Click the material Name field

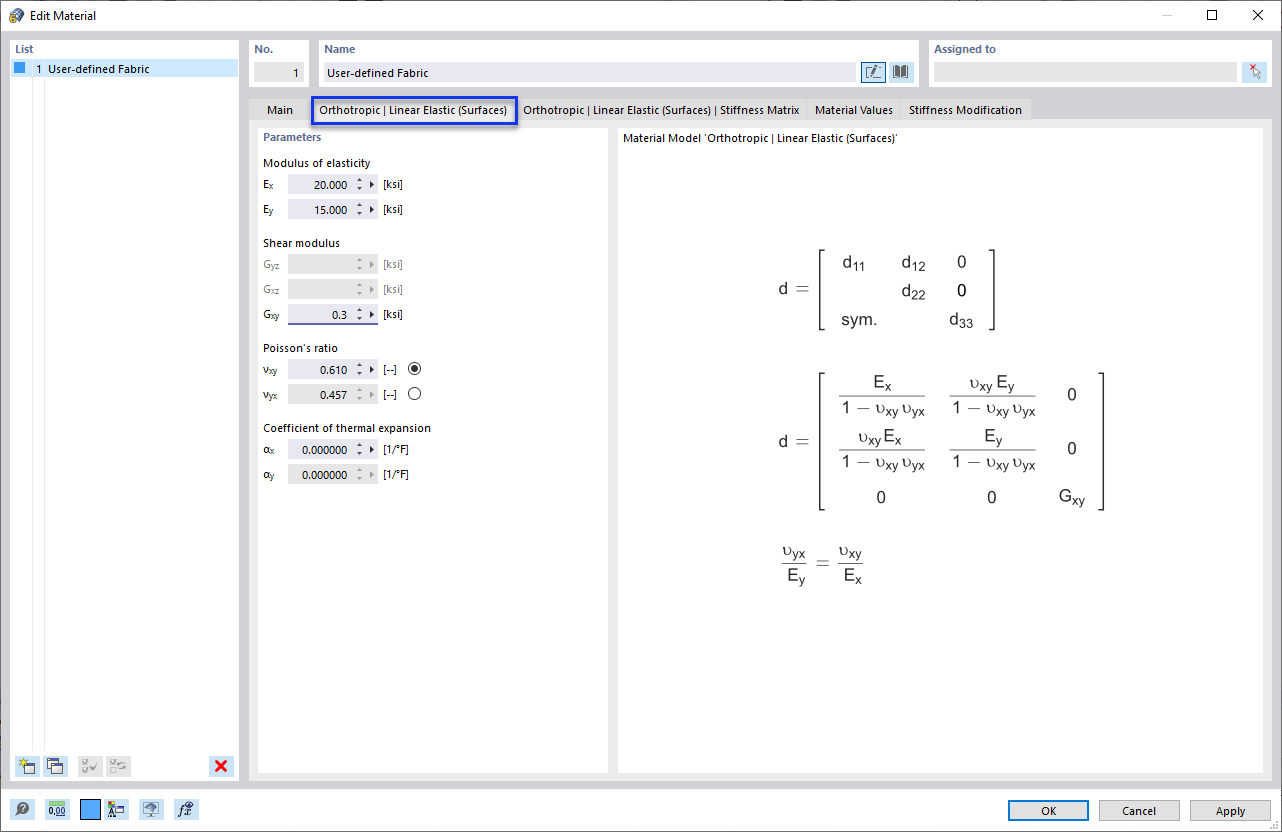[x=590, y=72]
